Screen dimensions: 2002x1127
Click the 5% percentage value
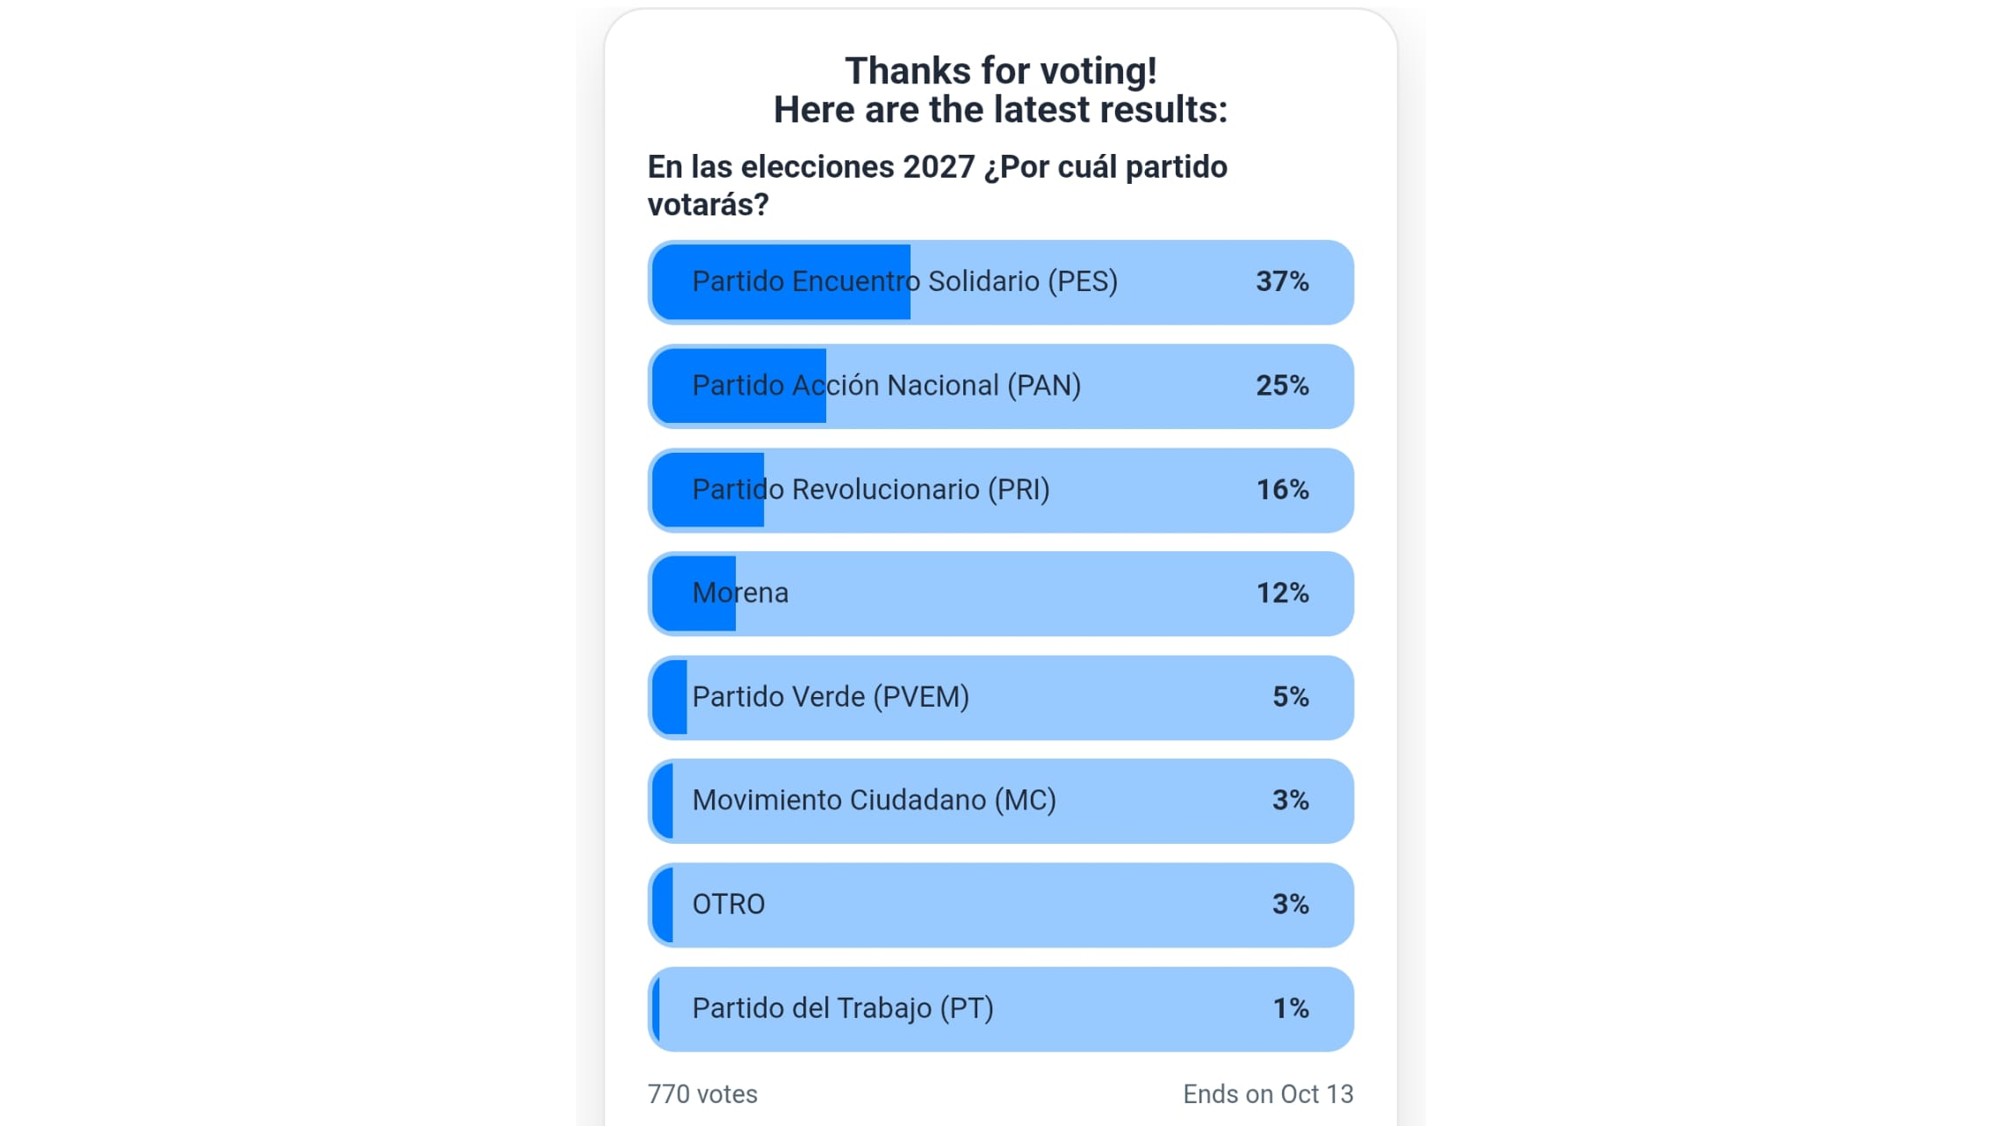tap(1290, 697)
